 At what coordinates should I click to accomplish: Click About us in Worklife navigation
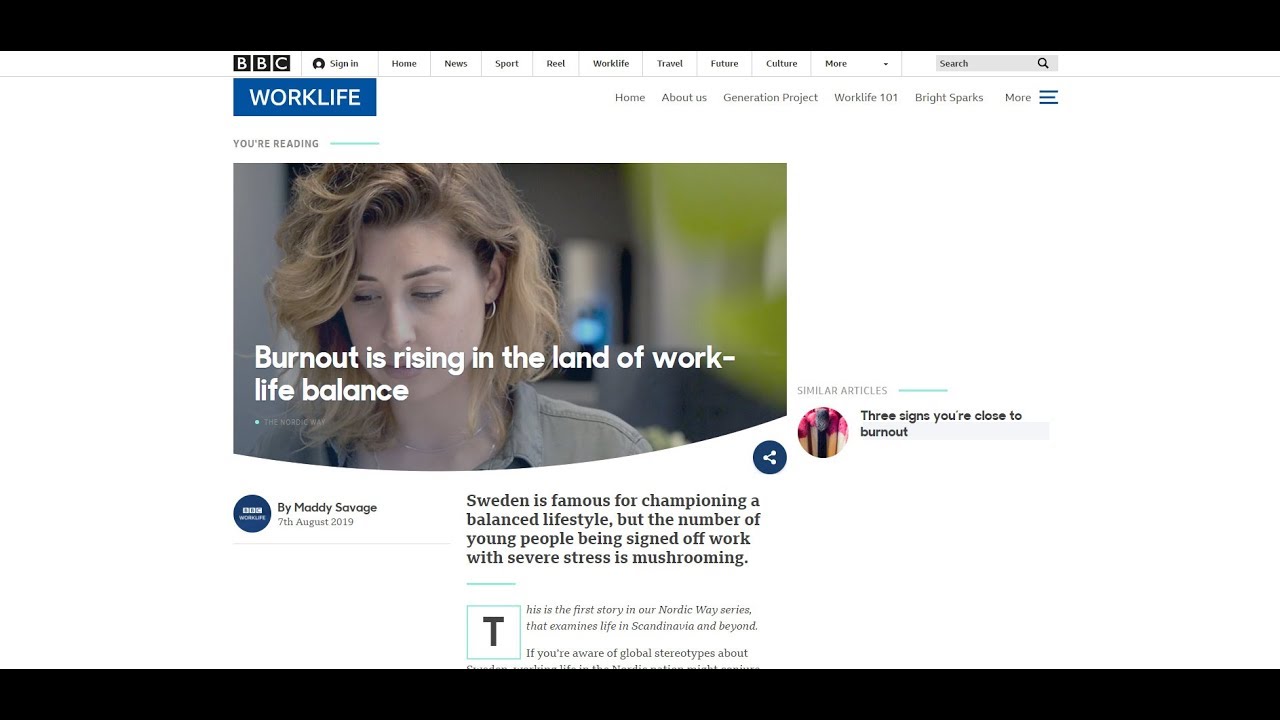684,97
